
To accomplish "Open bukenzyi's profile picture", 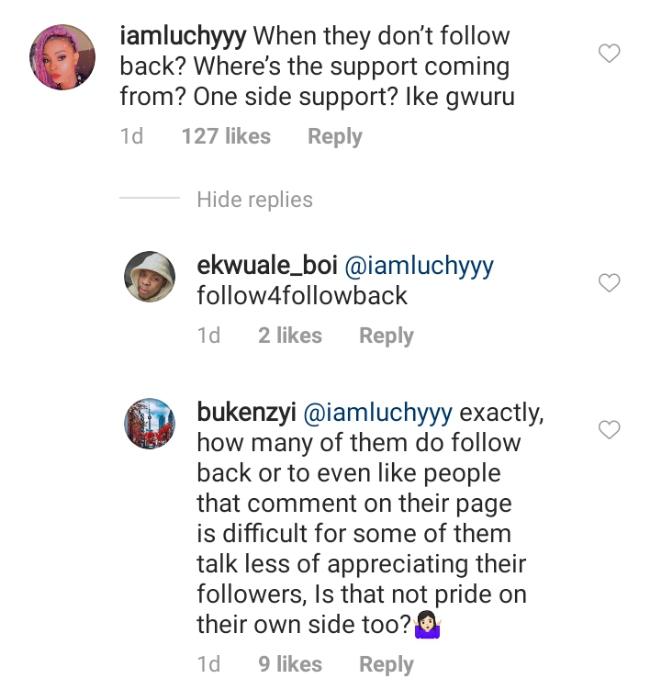I will (150, 422).
